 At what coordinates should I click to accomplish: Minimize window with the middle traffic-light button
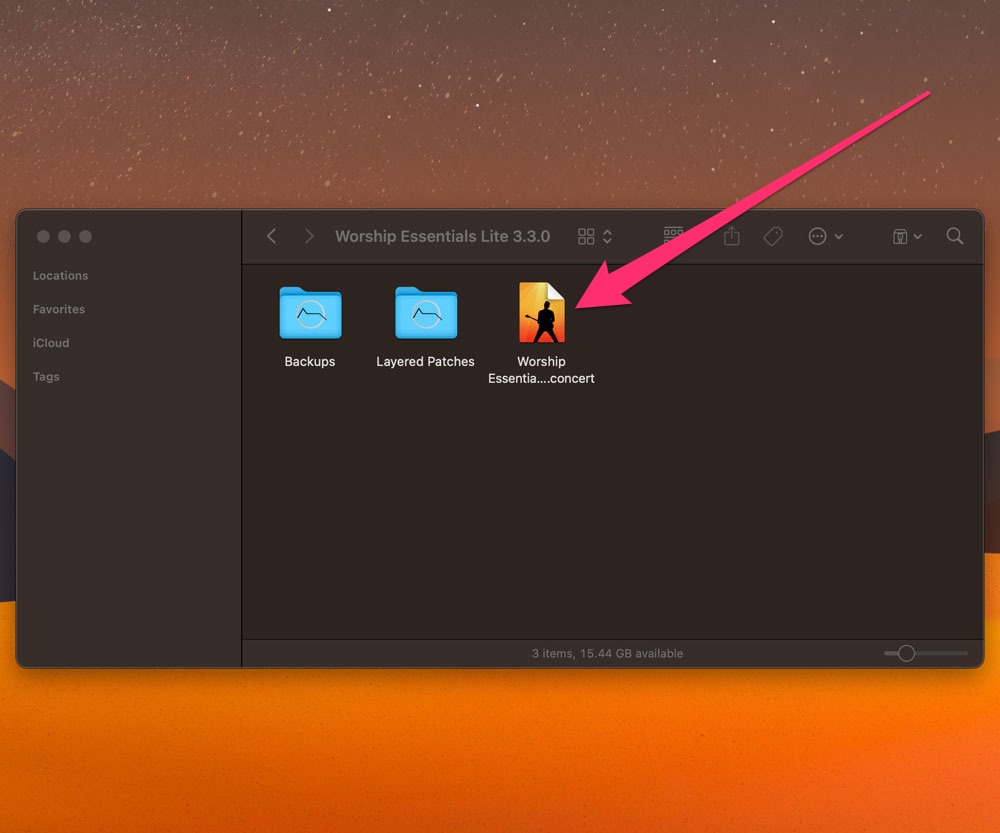coord(64,237)
